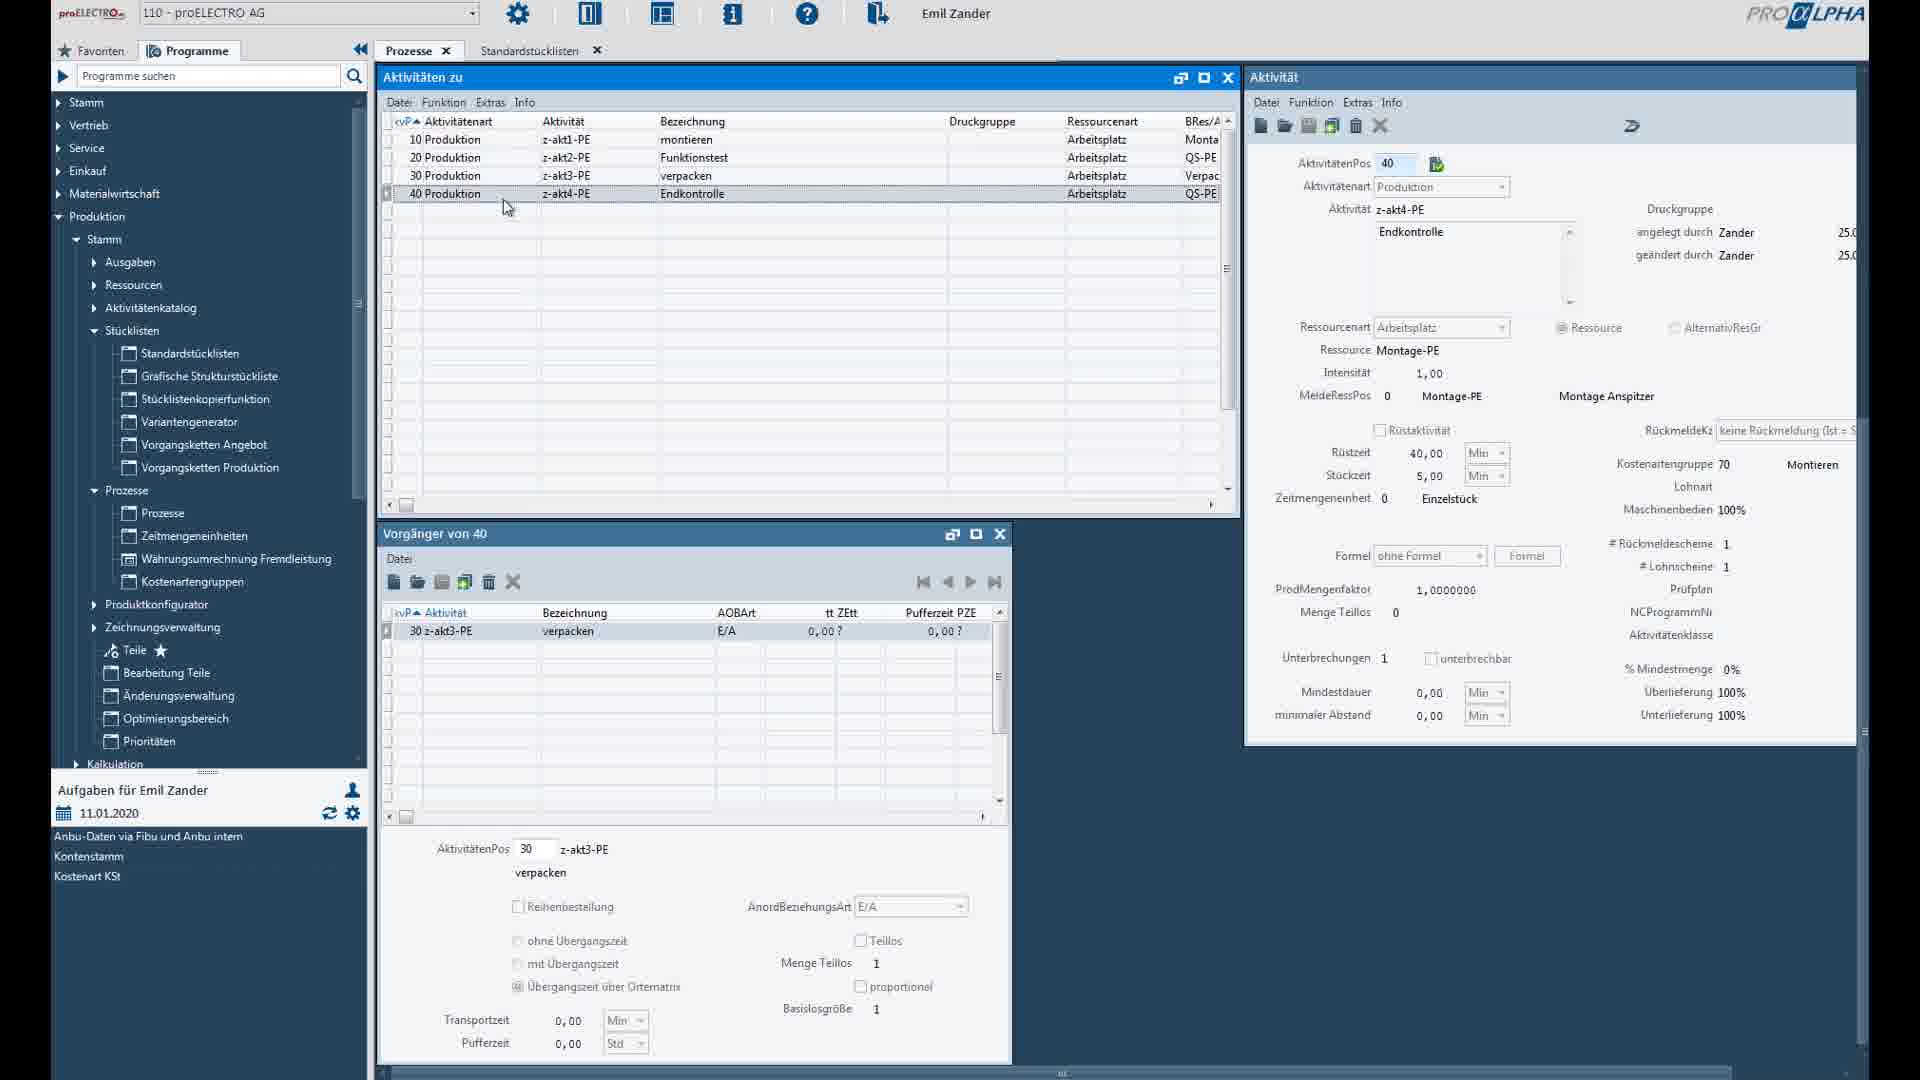Viewport: 1920px width, 1080px height.
Task: Open the company dropdown 110 - proELECTRO AG
Action: [309, 13]
